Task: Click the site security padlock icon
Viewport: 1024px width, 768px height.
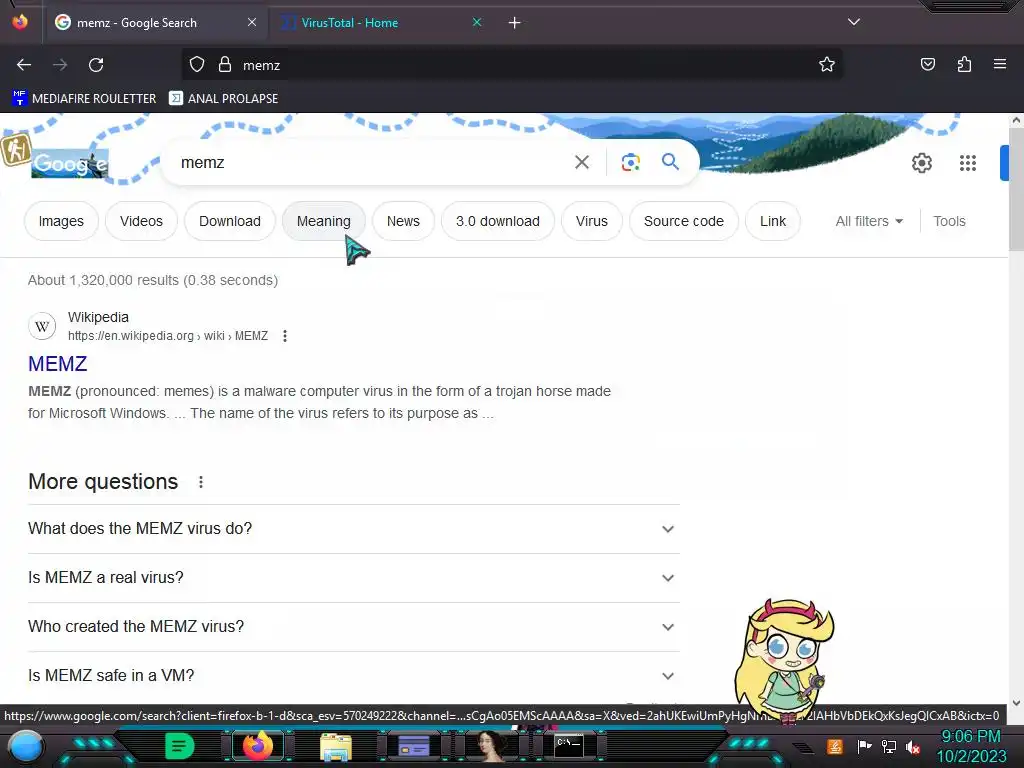Action: (x=225, y=65)
